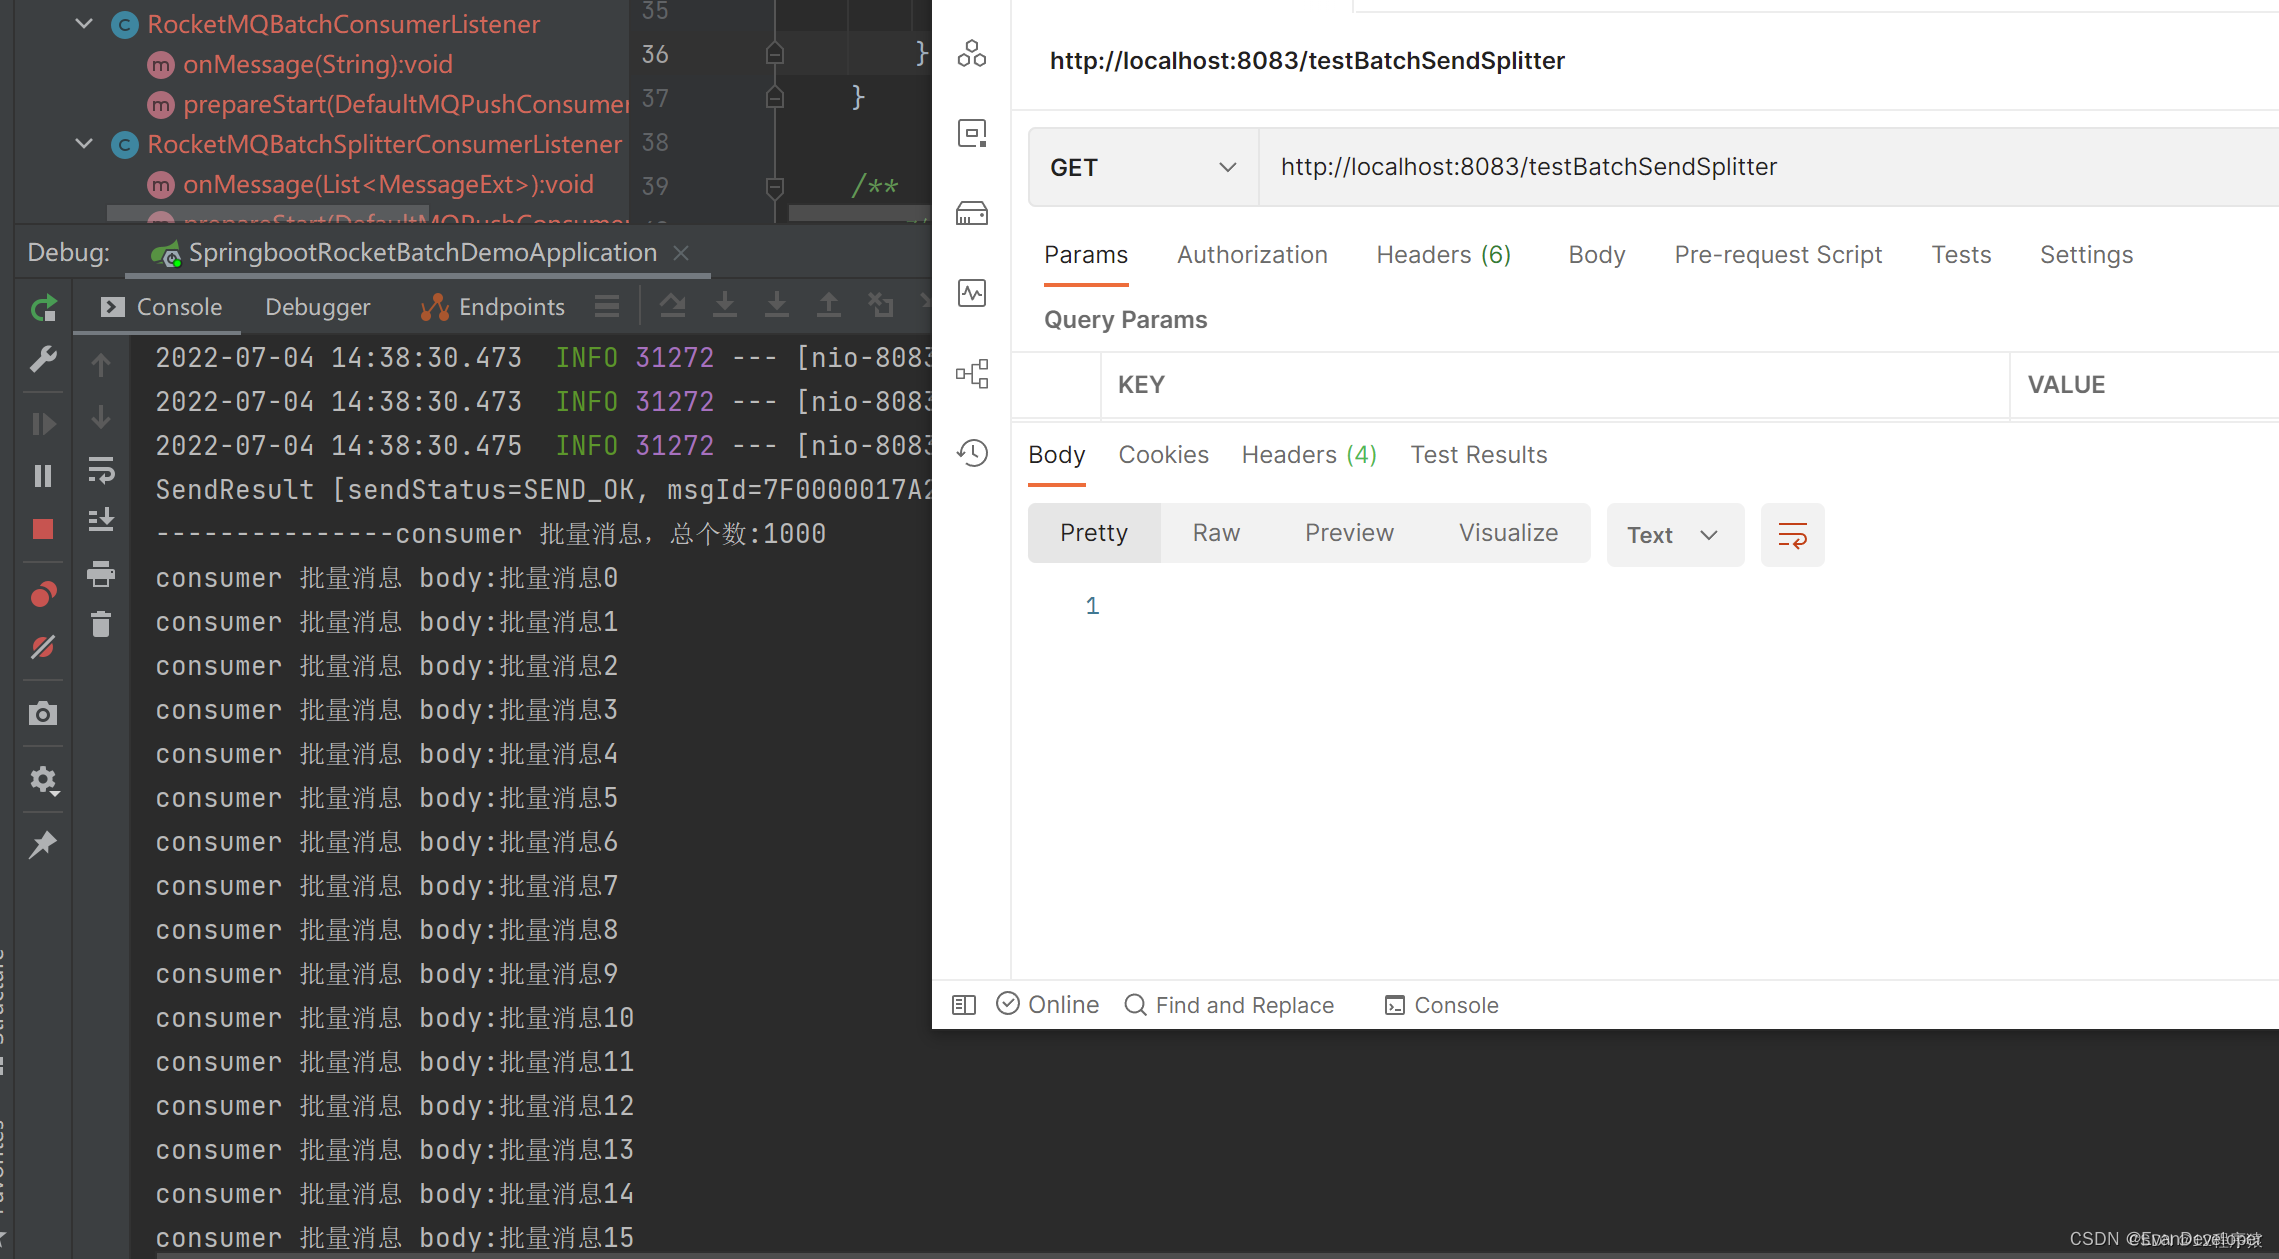
Task: Toggle scroll to end in console
Action: coord(101,519)
